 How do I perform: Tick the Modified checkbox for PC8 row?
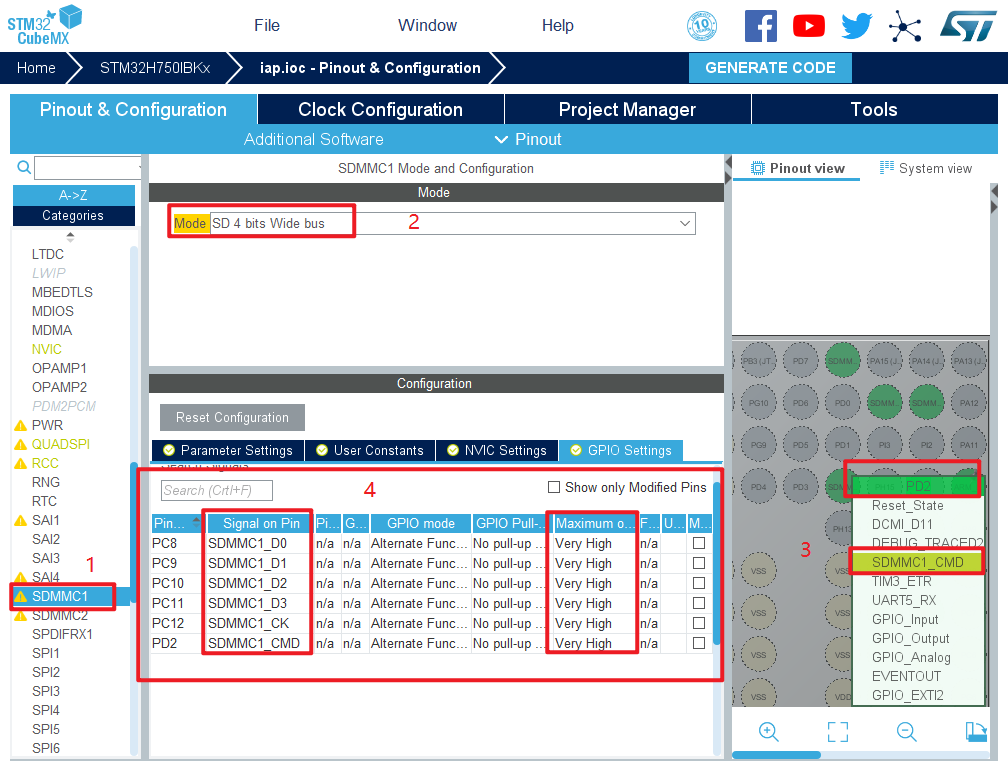coord(699,544)
